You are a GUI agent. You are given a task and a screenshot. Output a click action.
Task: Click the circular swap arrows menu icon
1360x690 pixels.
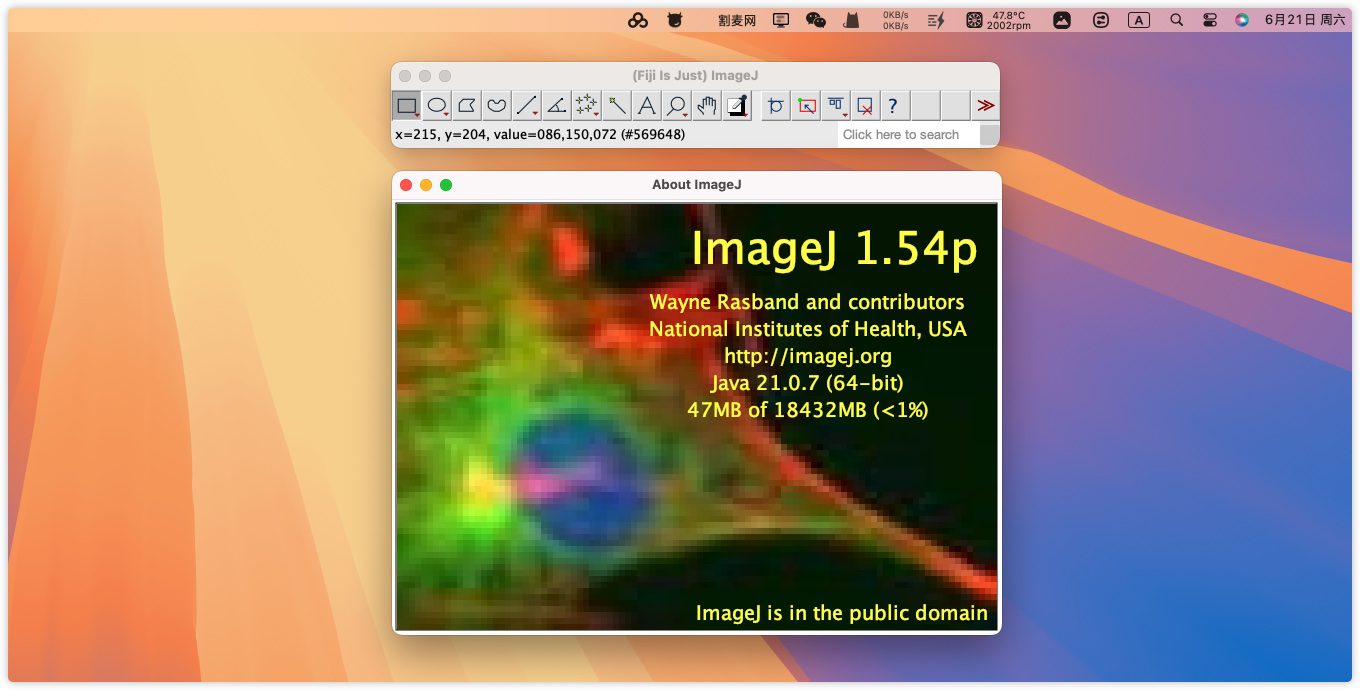point(1101,20)
